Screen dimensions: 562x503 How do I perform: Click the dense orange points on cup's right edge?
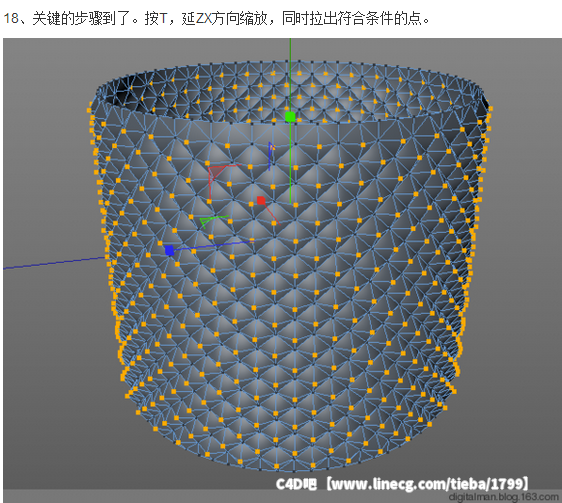(473, 233)
